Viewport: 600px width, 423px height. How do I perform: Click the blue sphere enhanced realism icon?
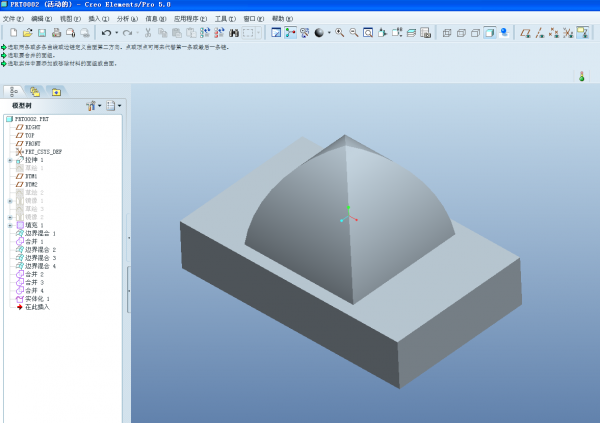504,33
